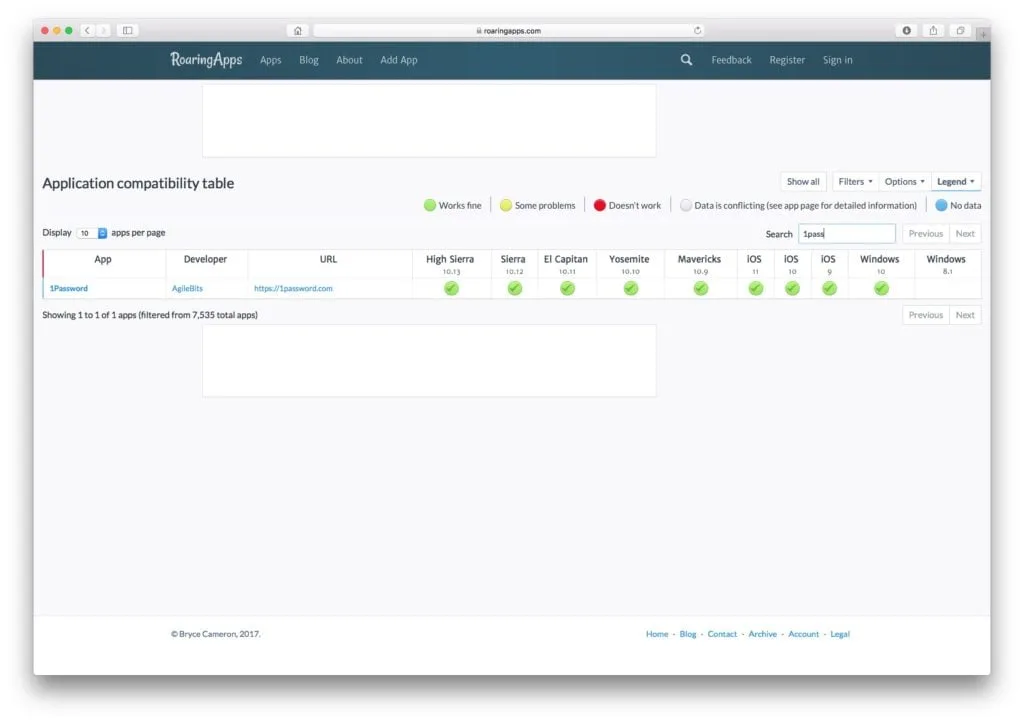Viewport: 1024px width, 723px height.
Task: Click the blue No data legend dot
Action: [x=941, y=205]
